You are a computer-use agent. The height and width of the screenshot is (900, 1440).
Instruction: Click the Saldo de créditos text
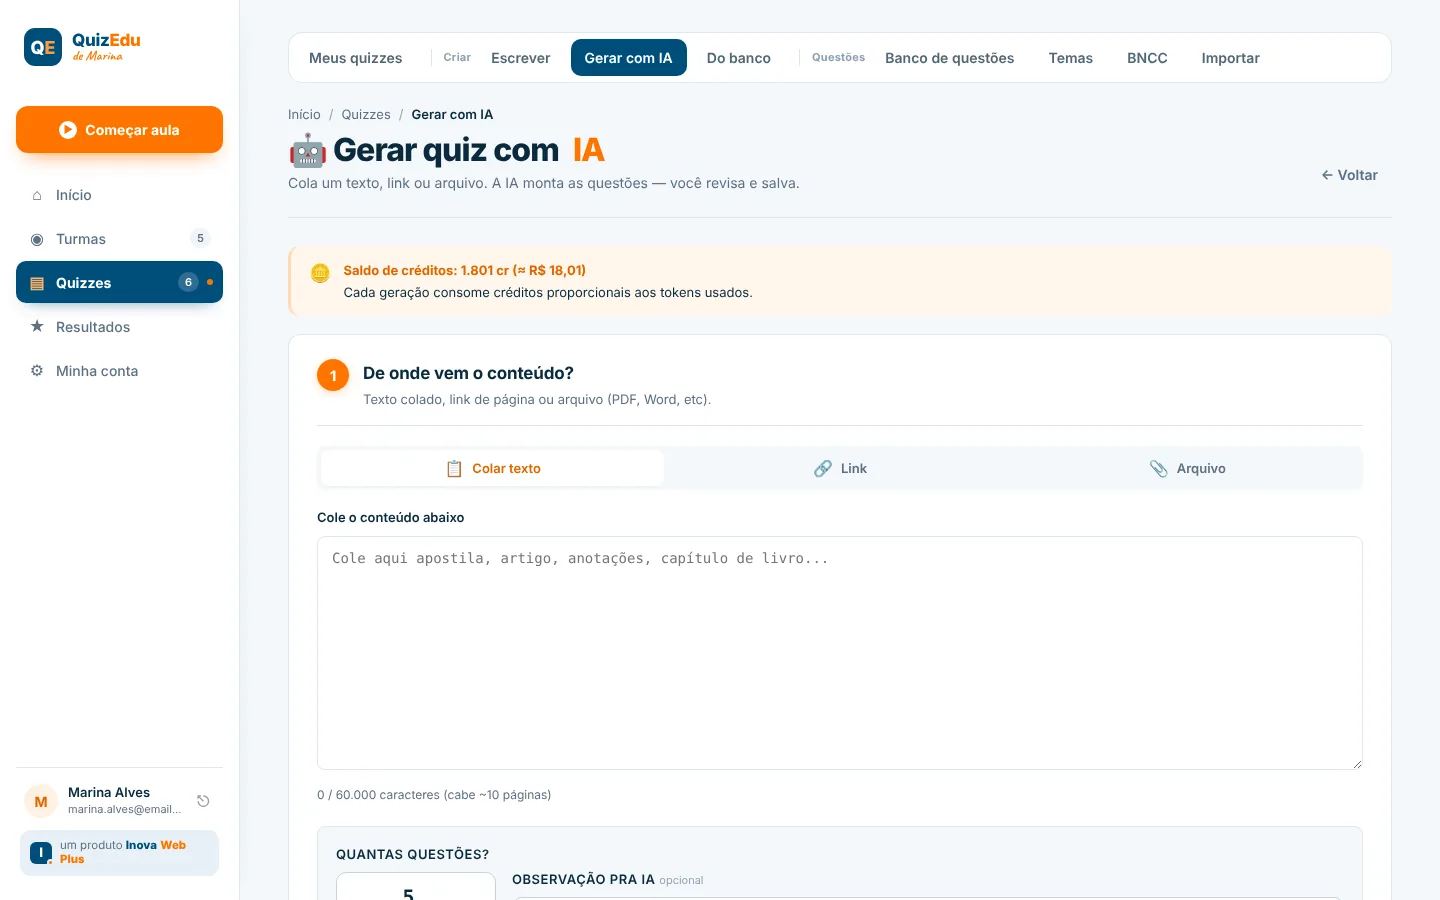click(465, 270)
